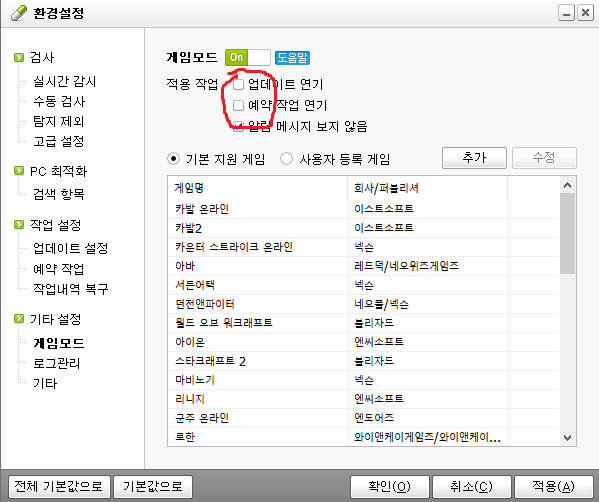
Task: Open 탐지 제외 in the sidebar
Action: [x=58, y=121]
